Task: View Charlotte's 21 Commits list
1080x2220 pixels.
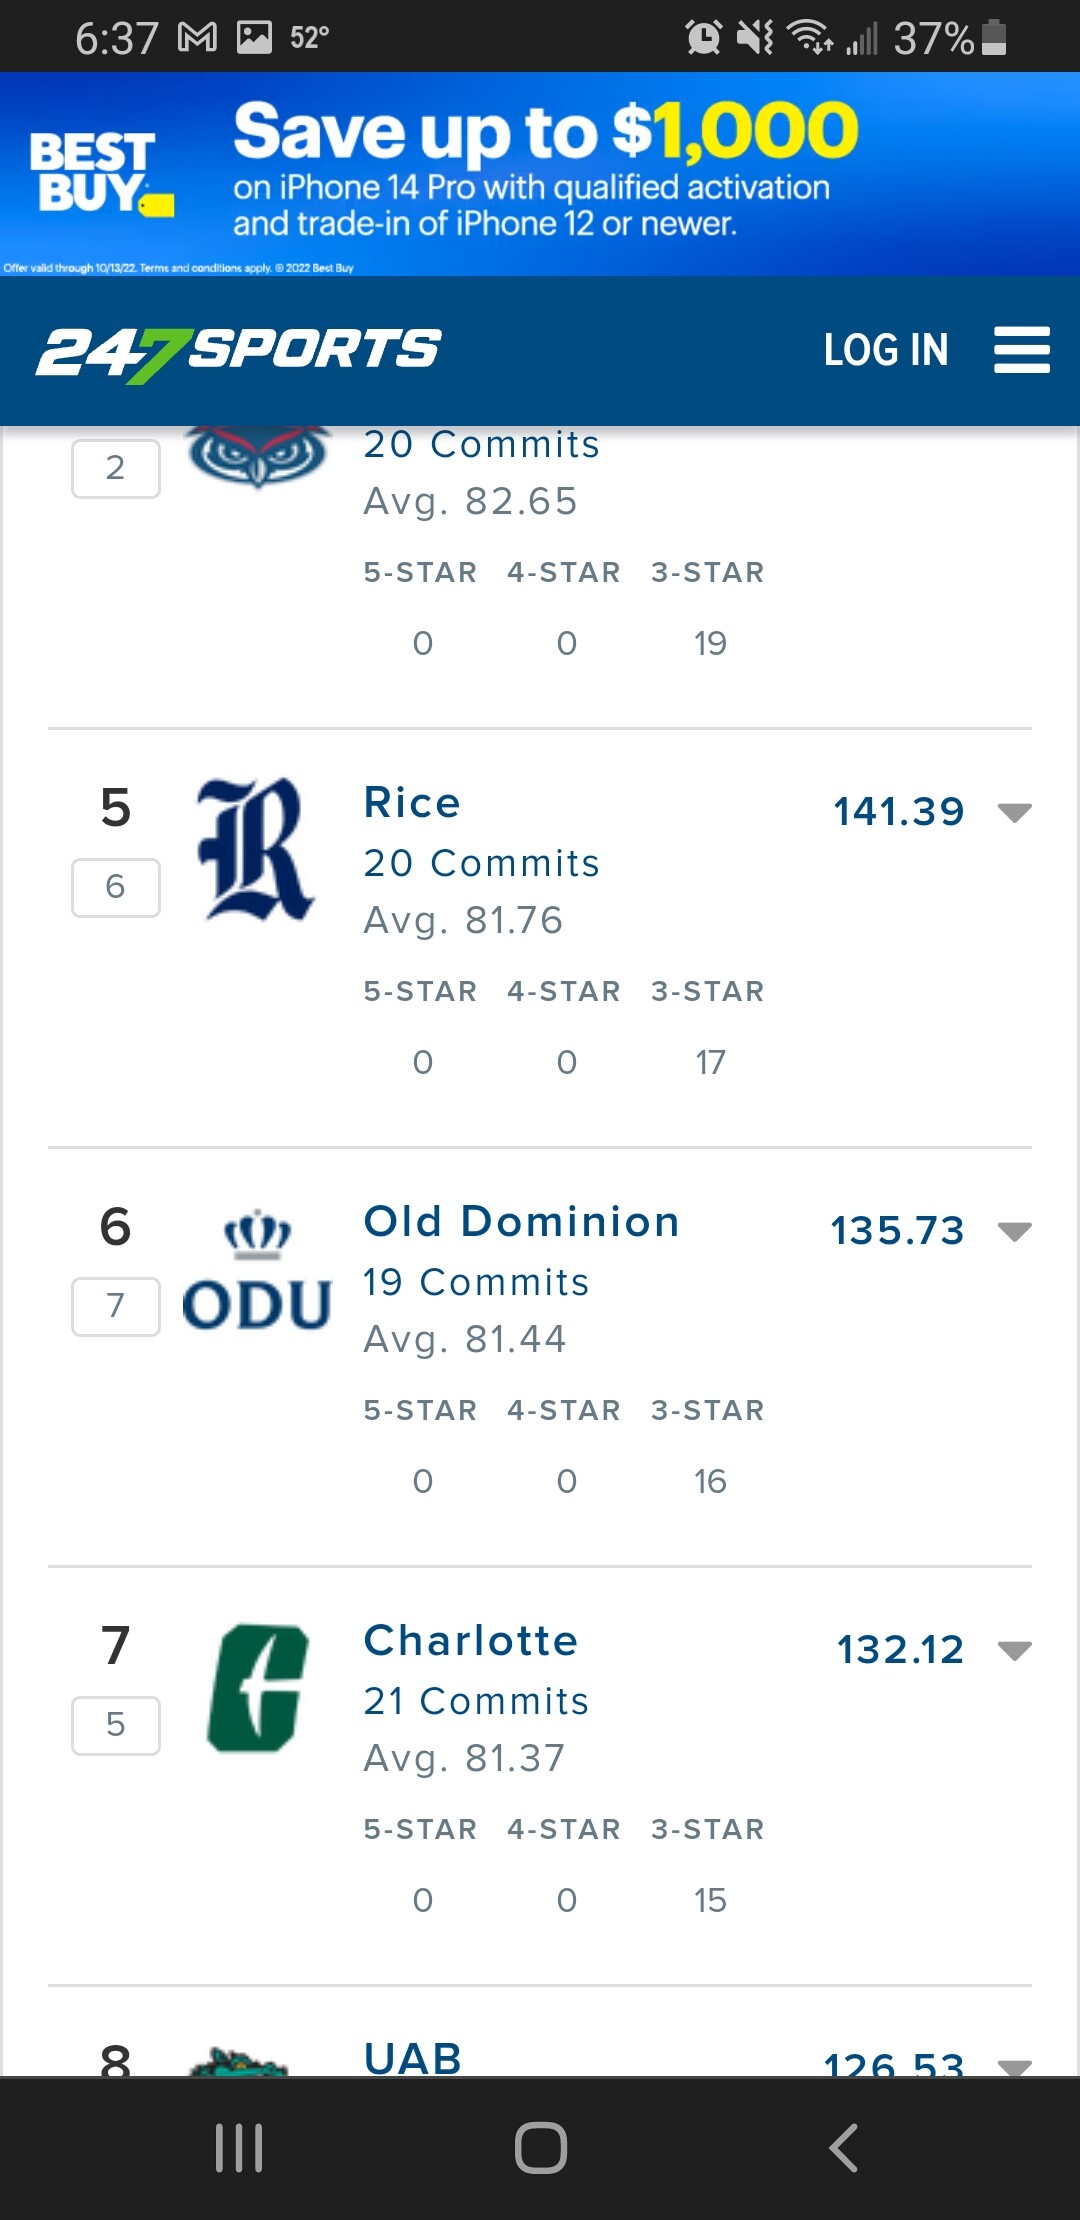Action: pos(476,1701)
